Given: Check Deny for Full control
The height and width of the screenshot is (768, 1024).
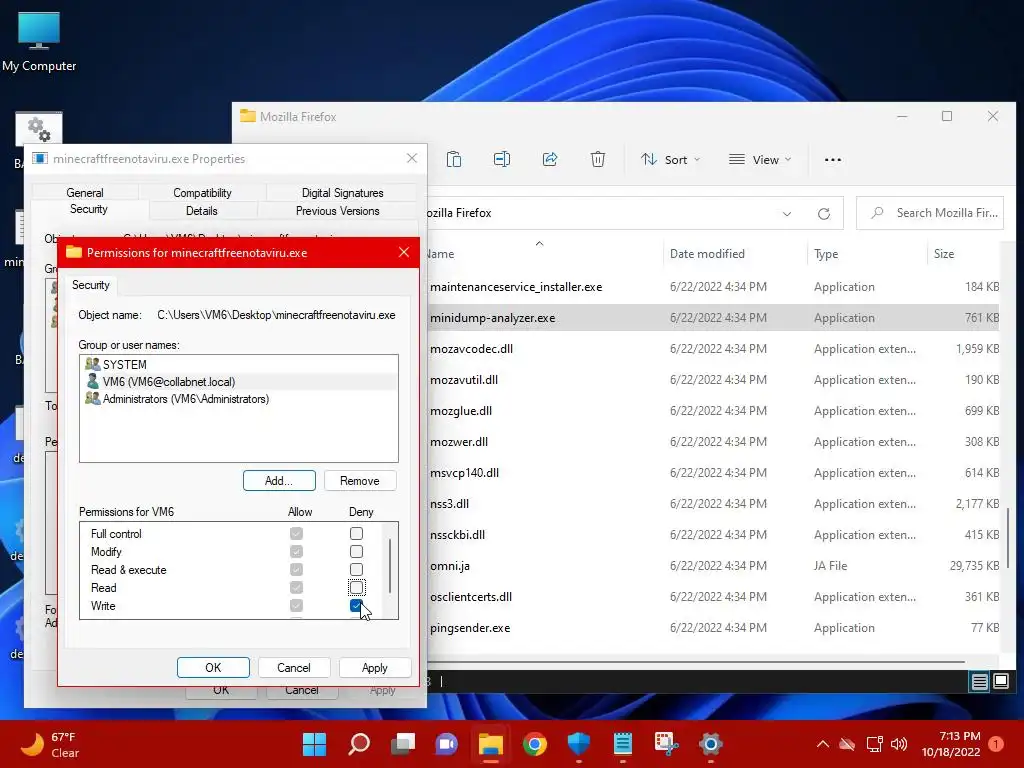Looking at the screenshot, I should [x=356, y=534].
